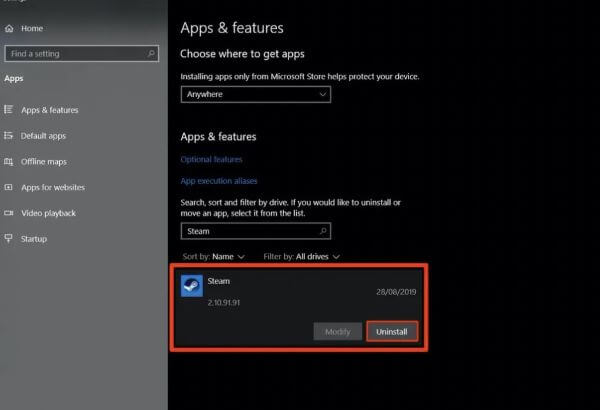Click the Offline maps map icon
Image resolution: width=600 pixels, height=410 pixels.
[x=8, y=162]
